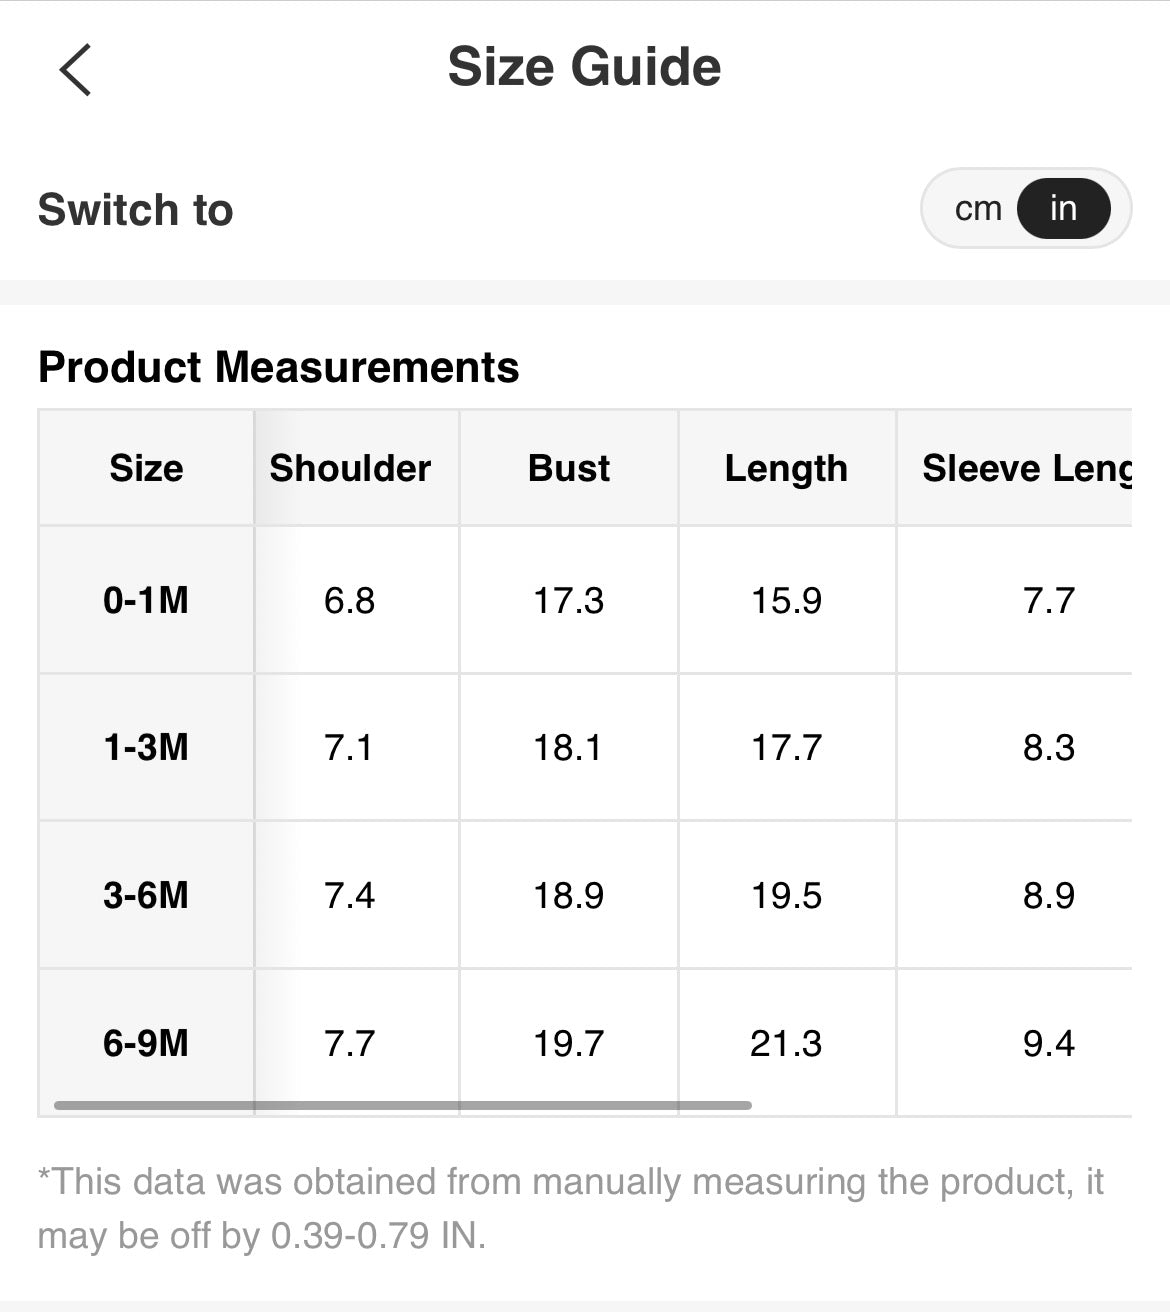Click the 18.1 bust value cell

(568, 747)
